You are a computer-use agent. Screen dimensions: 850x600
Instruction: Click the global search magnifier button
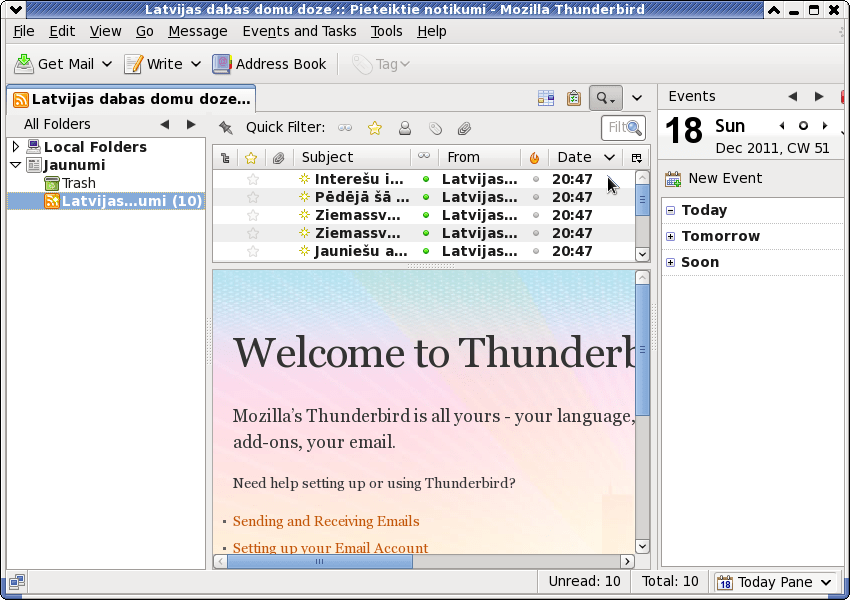pos(606,98)
